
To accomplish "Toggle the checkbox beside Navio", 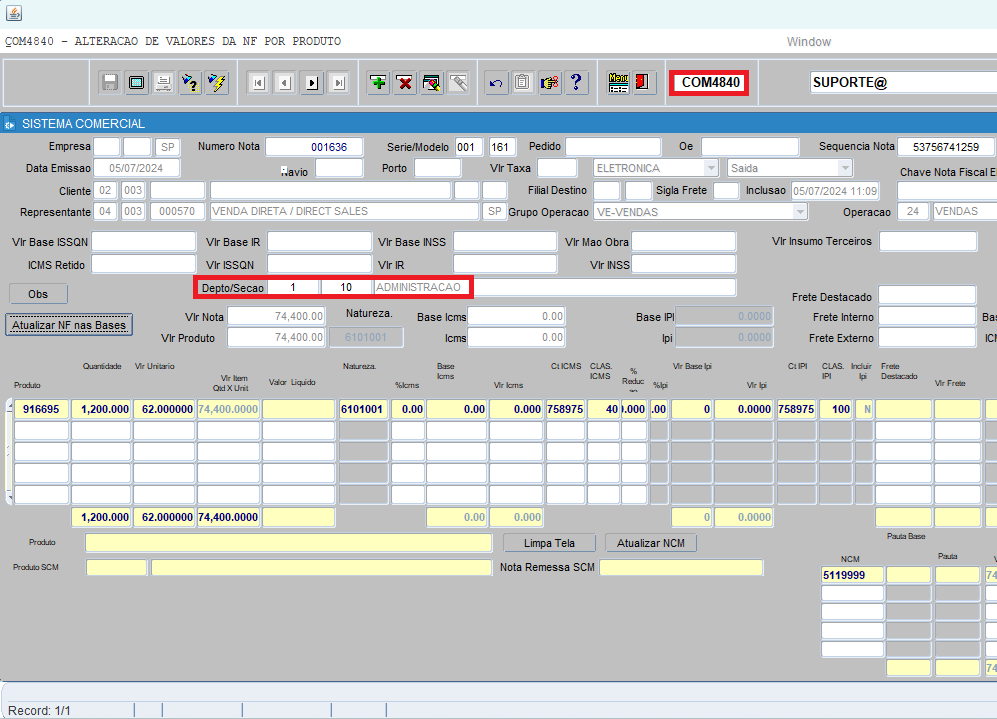I will point(284,169).
